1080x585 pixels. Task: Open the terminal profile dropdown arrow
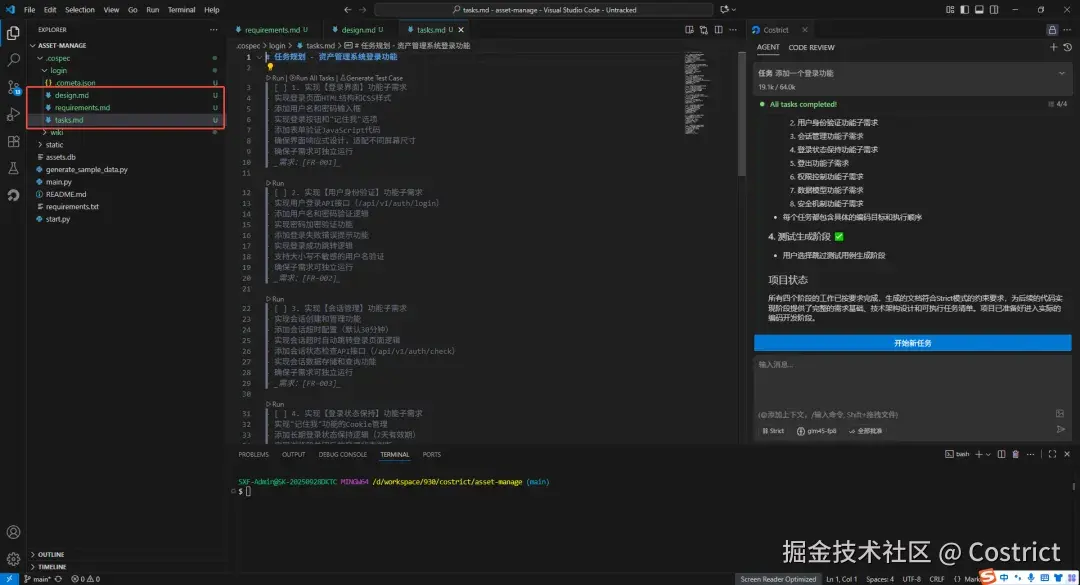tap(988, 454)
